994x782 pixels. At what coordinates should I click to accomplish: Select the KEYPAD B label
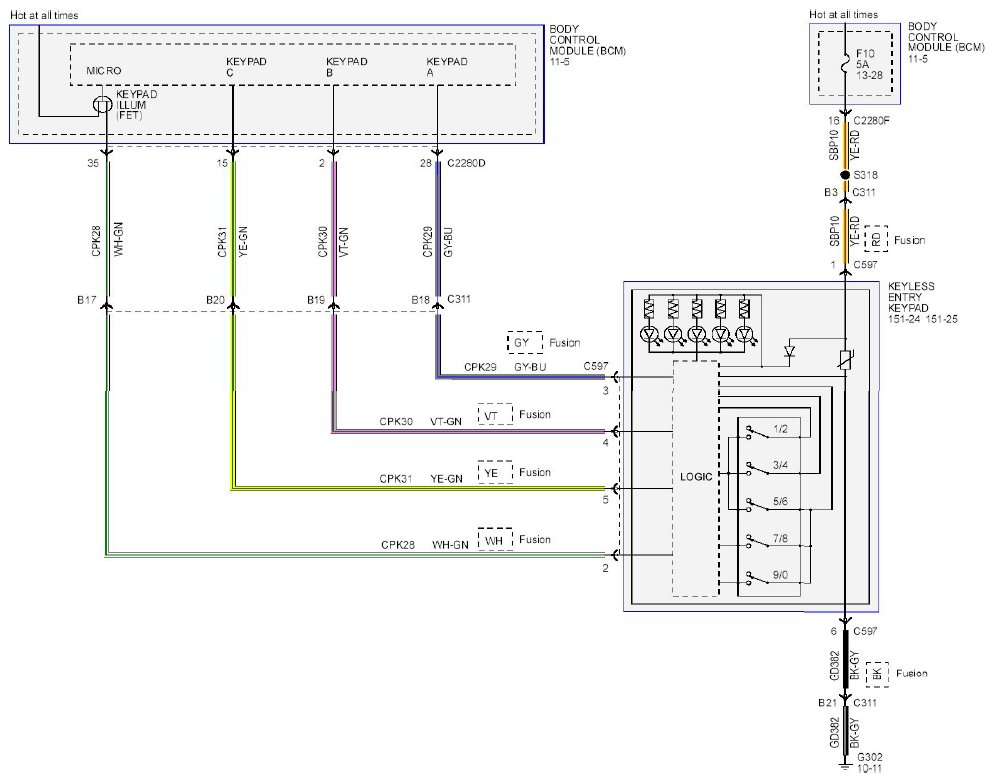tap(346, 67)
